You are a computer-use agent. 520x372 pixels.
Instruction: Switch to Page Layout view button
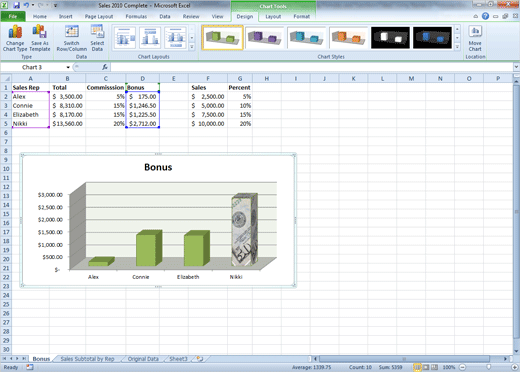pos(426,367)
